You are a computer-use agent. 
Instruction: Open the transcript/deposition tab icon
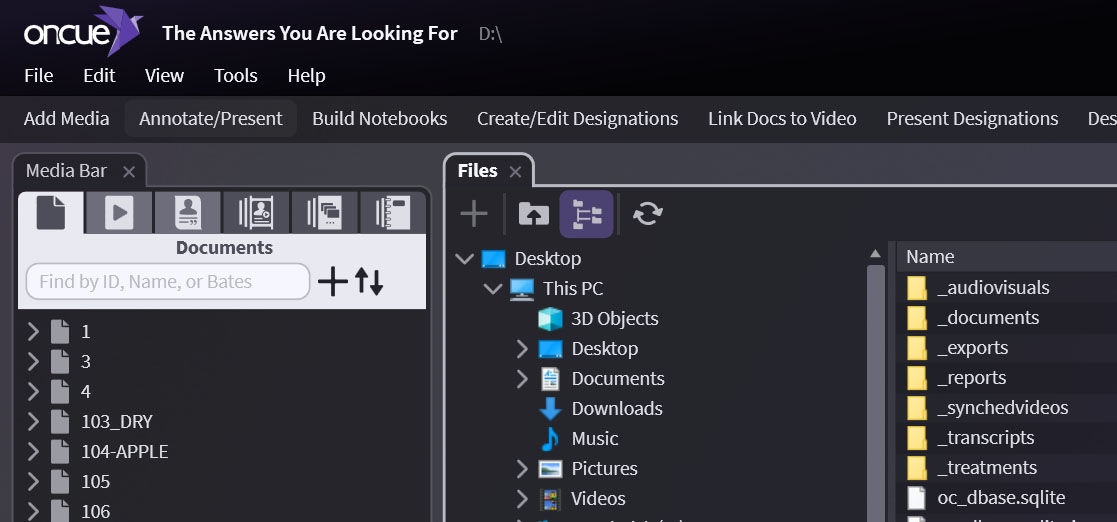click(x=187, y=213)
